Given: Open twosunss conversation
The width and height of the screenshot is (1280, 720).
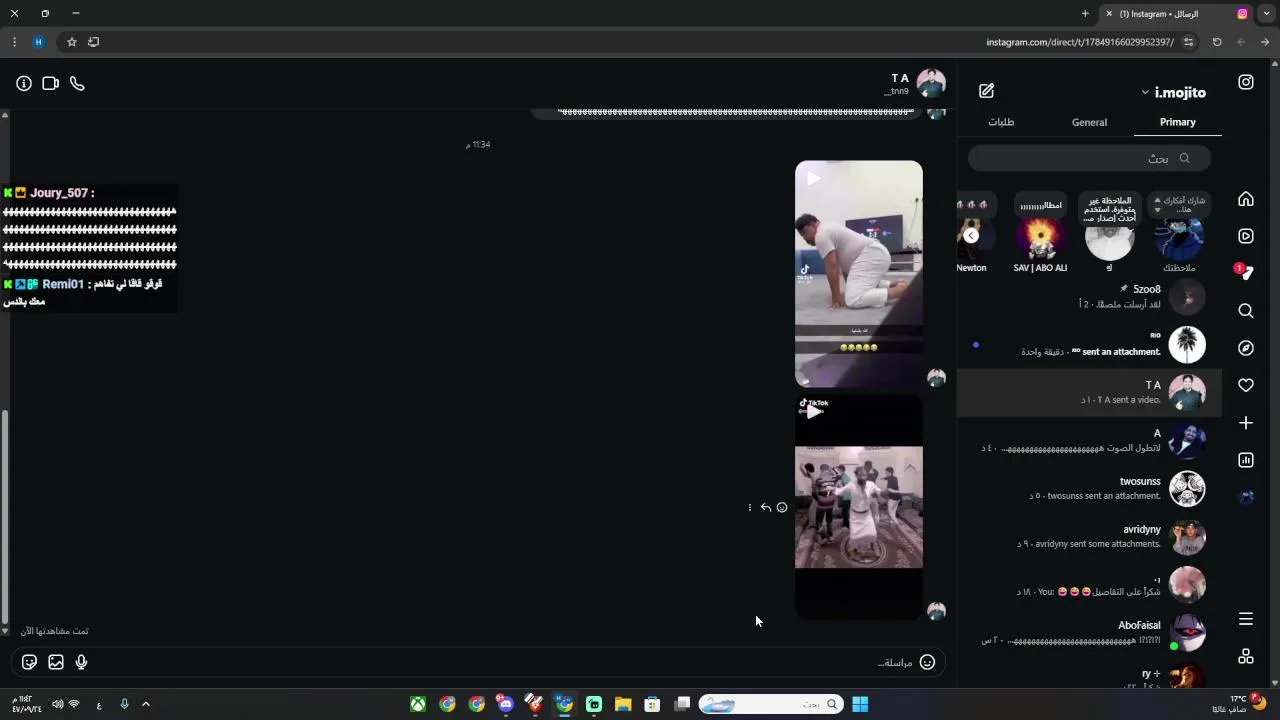Looking at the screenshot, I should [x=1089, y=488].
